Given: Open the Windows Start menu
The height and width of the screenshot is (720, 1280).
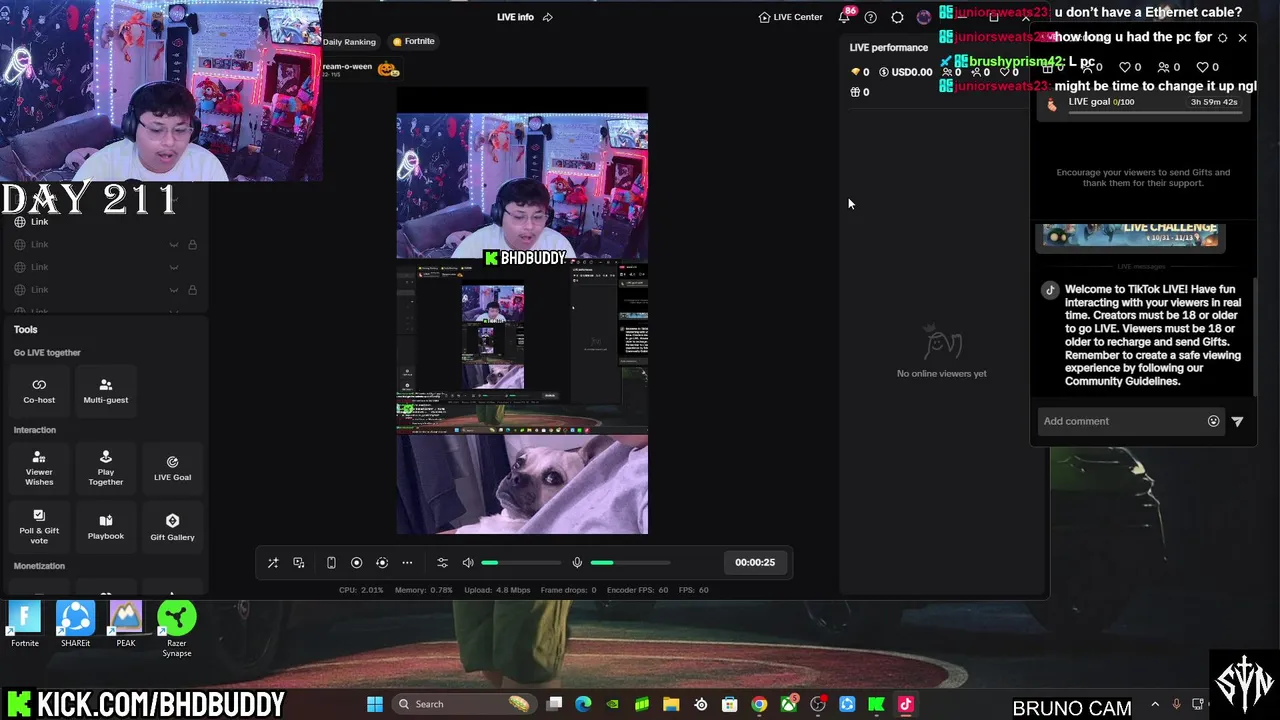Looking at the screenshot, I should (375, 704).
